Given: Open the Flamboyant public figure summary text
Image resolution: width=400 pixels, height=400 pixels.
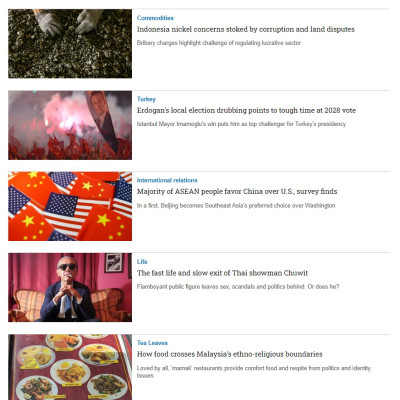Looking at the screenshot, I should (238, 287).
